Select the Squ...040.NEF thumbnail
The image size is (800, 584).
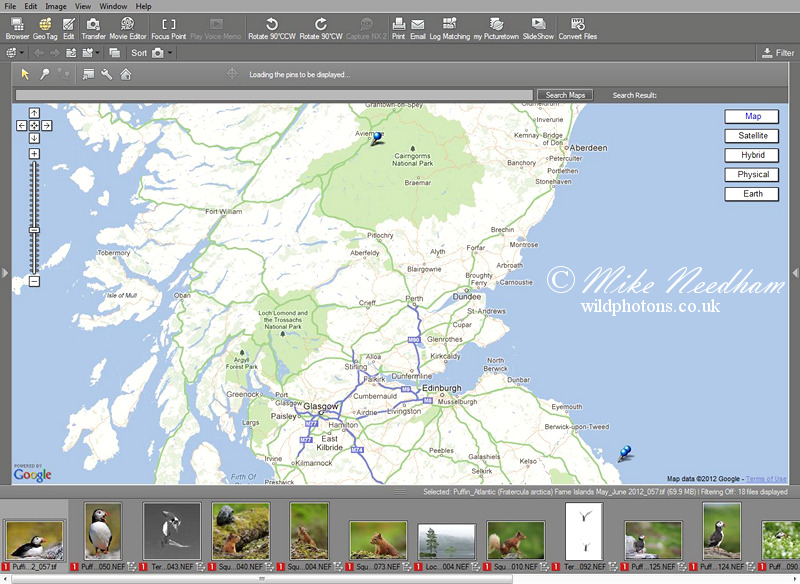pyautogui.click(x=241, y=530)
